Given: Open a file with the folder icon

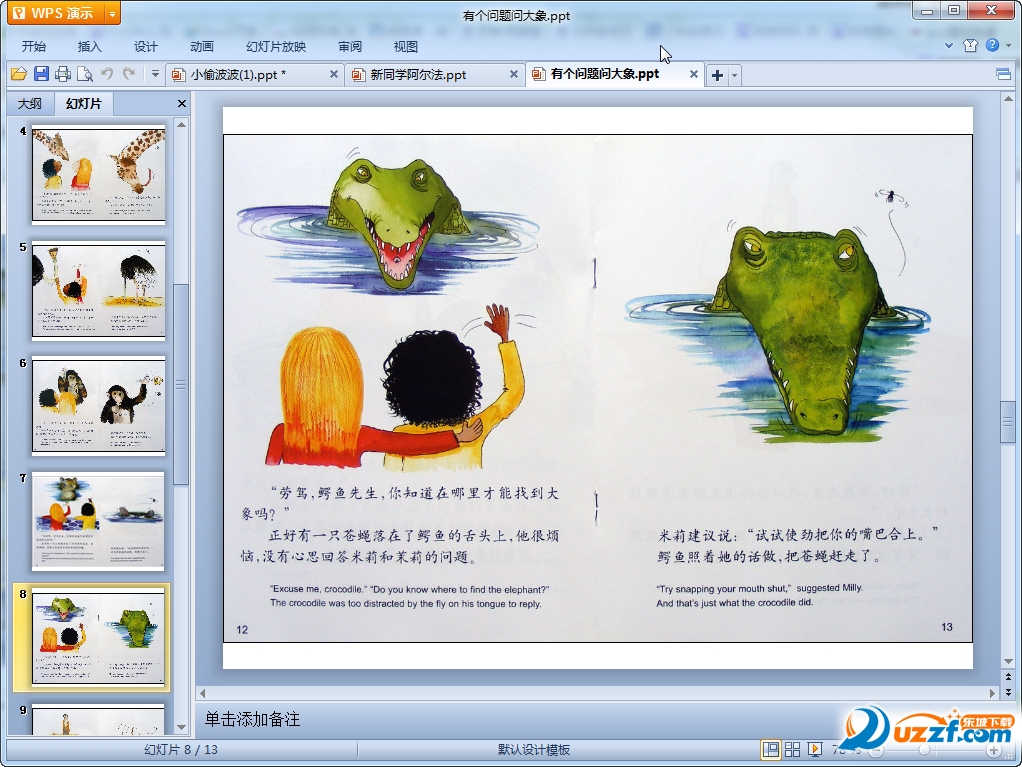Looking at the screenshot, I should 19,74.
